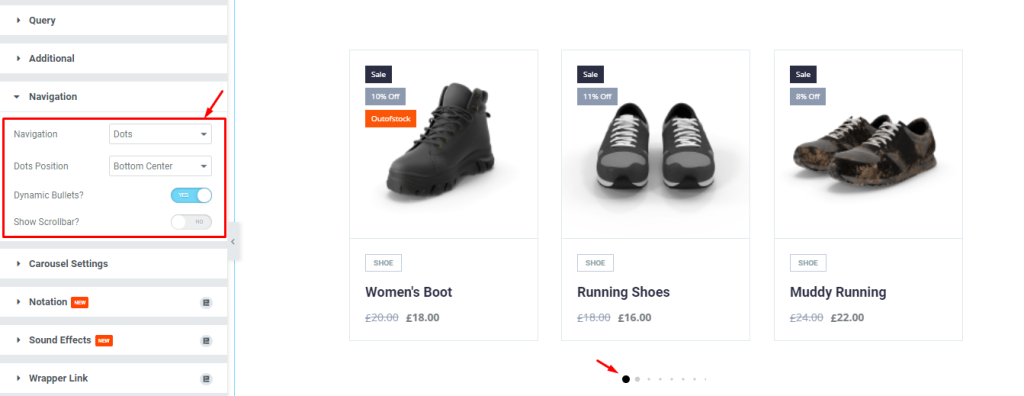Viewport: 1024px width, 396px height.
Task: Click the Wrapper Link section's icon badge
Action: [x=206, y=378]
